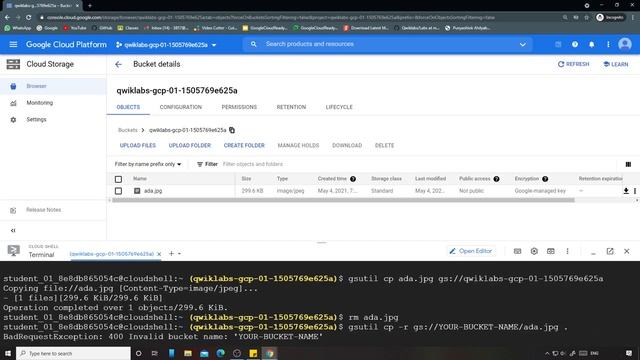Open the help question mark icon

pyautogui.click(x=575, y=44)
